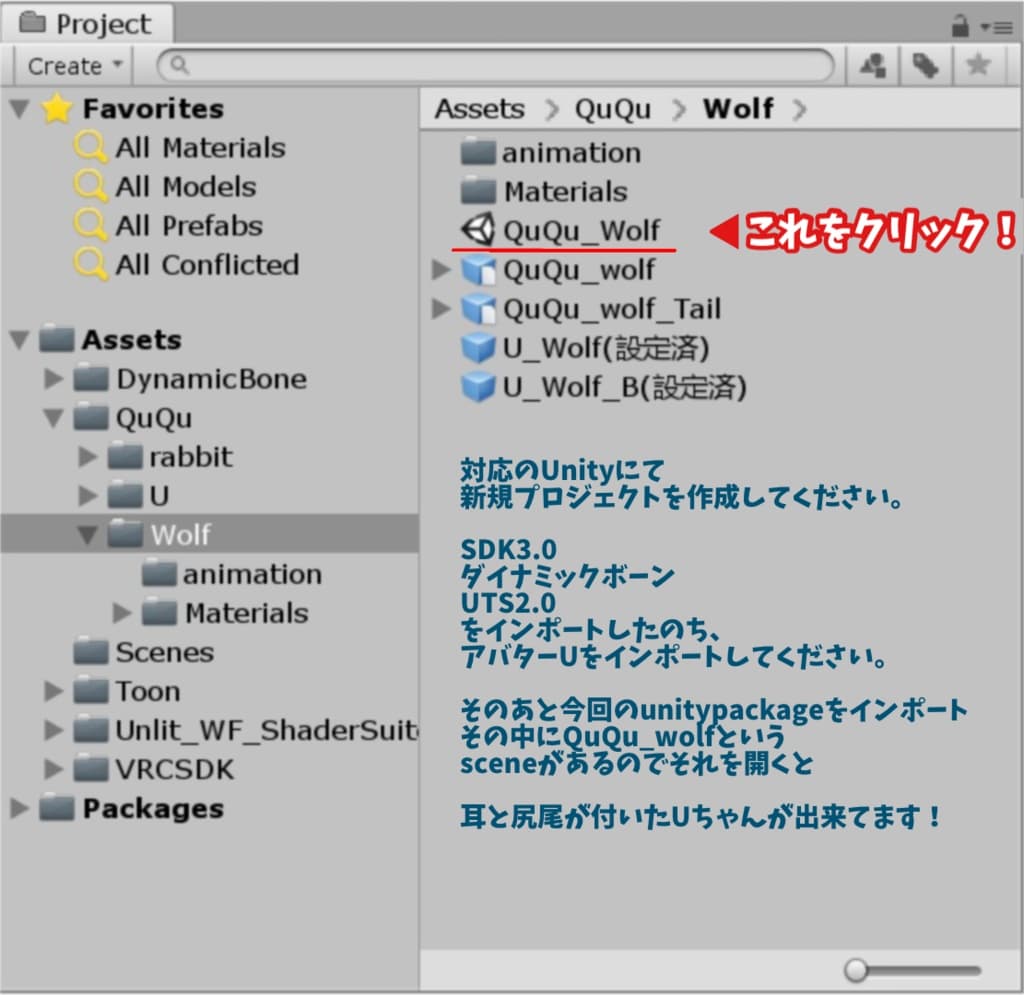Go to Assets in the breadcrumb path
The width and height of the screenshot is (1024, 995).
tap(480, 108)
